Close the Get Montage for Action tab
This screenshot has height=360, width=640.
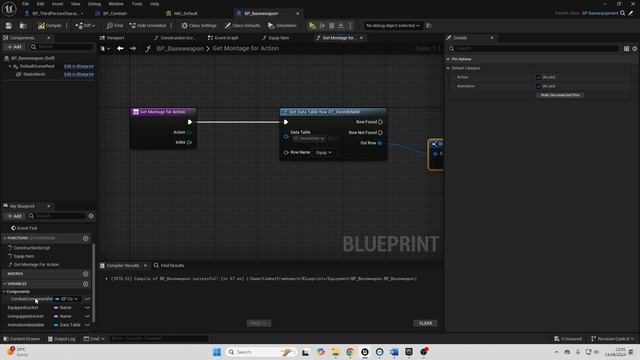361,38
